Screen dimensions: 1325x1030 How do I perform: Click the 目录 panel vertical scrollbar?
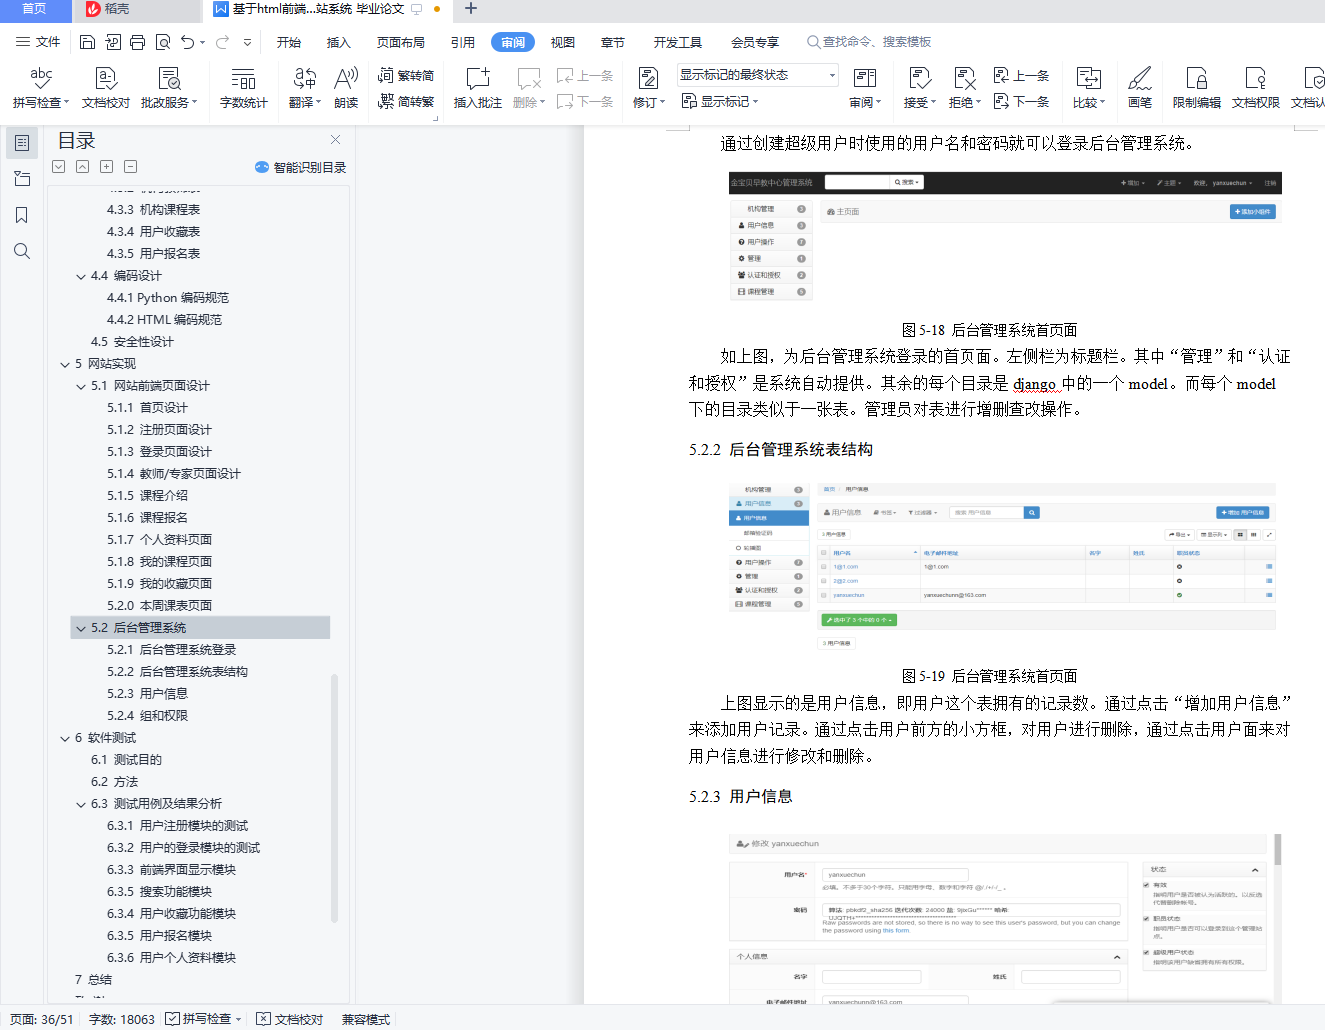[334, 798]
